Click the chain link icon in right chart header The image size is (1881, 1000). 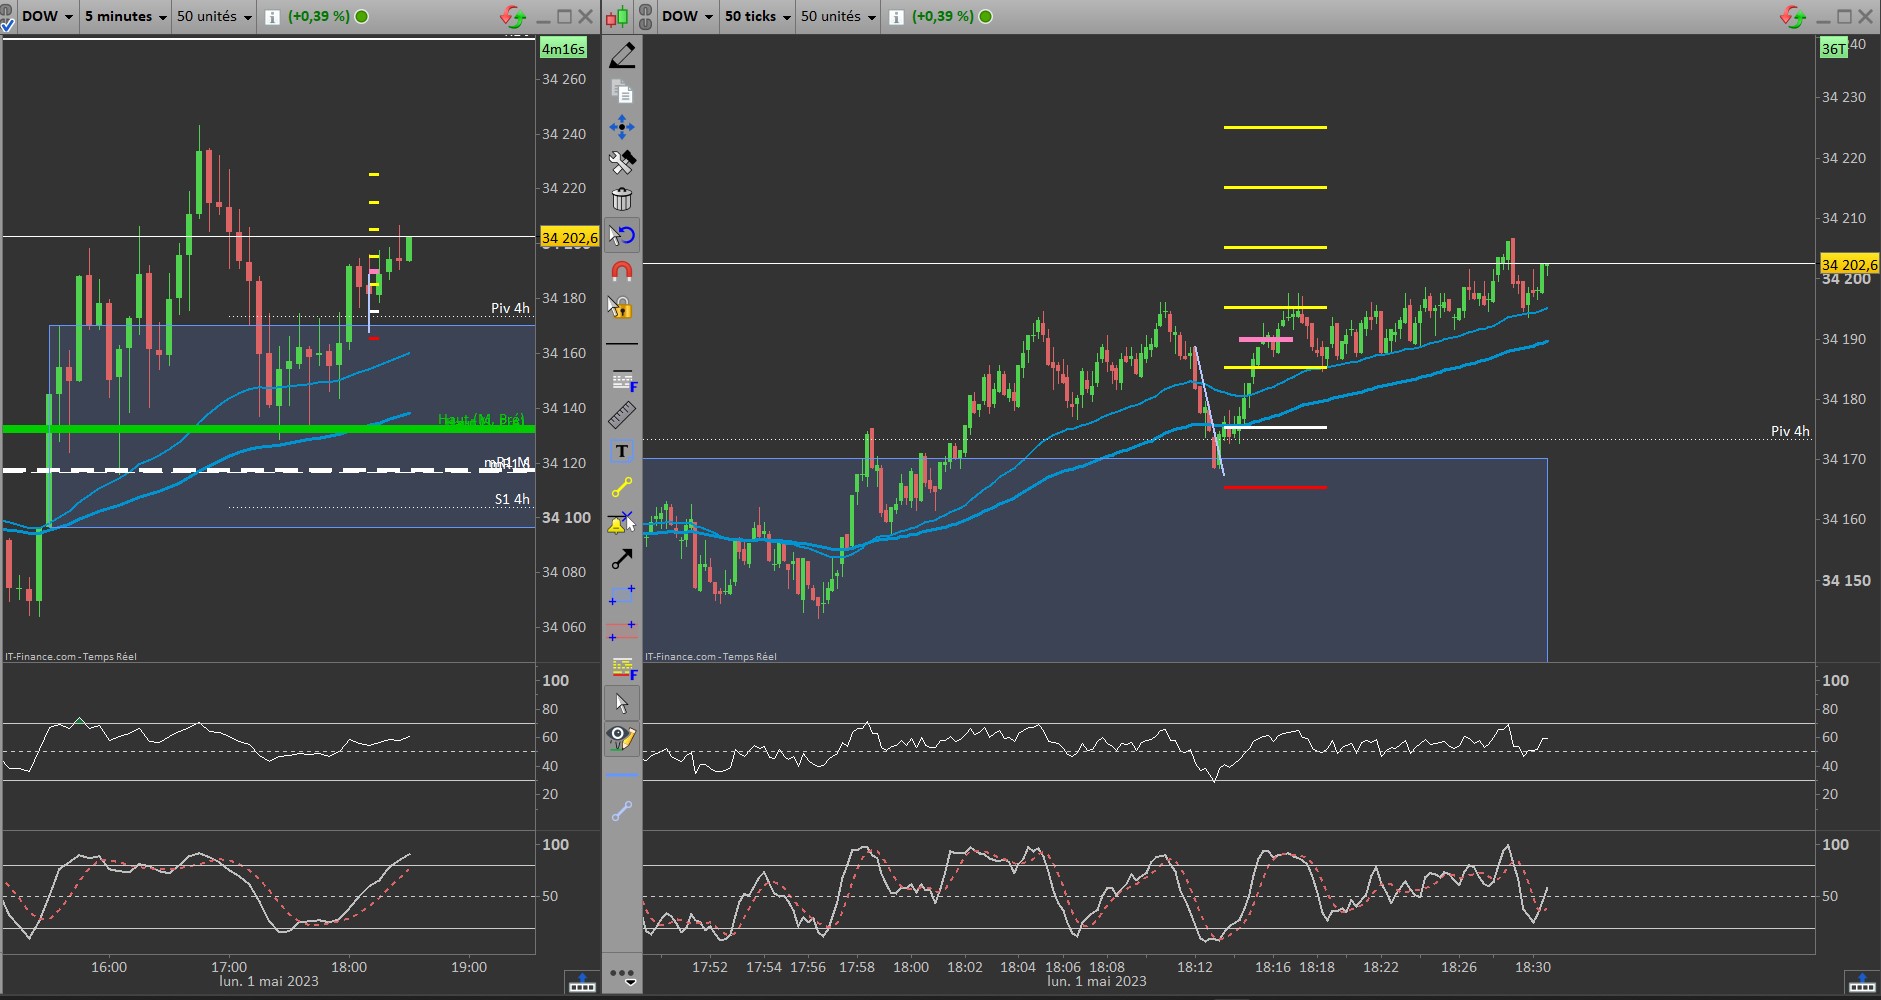click(646, 16)
